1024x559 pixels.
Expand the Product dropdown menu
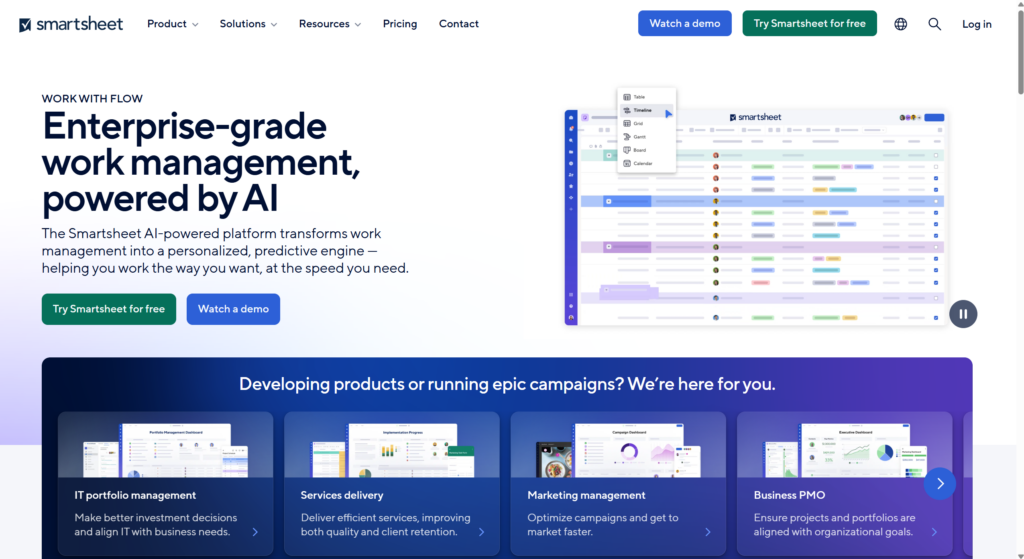172,24
